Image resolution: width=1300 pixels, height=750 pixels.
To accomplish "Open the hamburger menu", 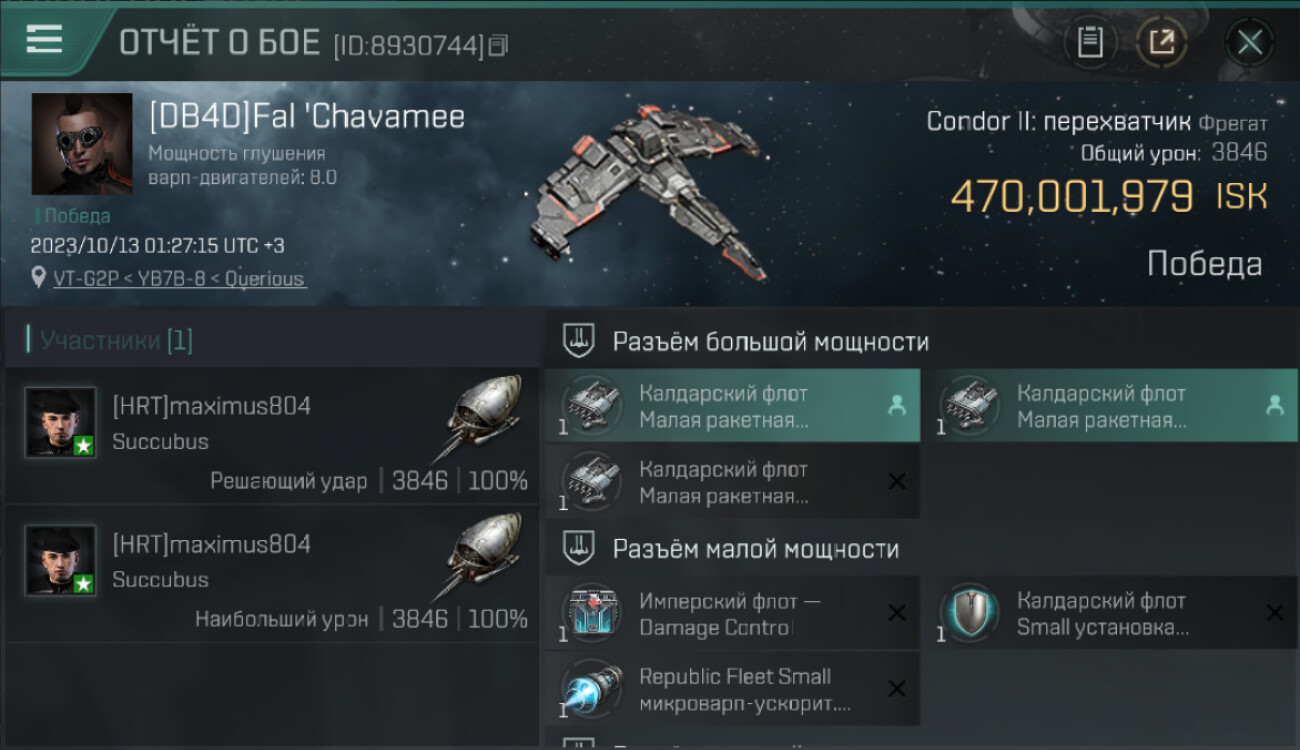I will tap(44, 40).
